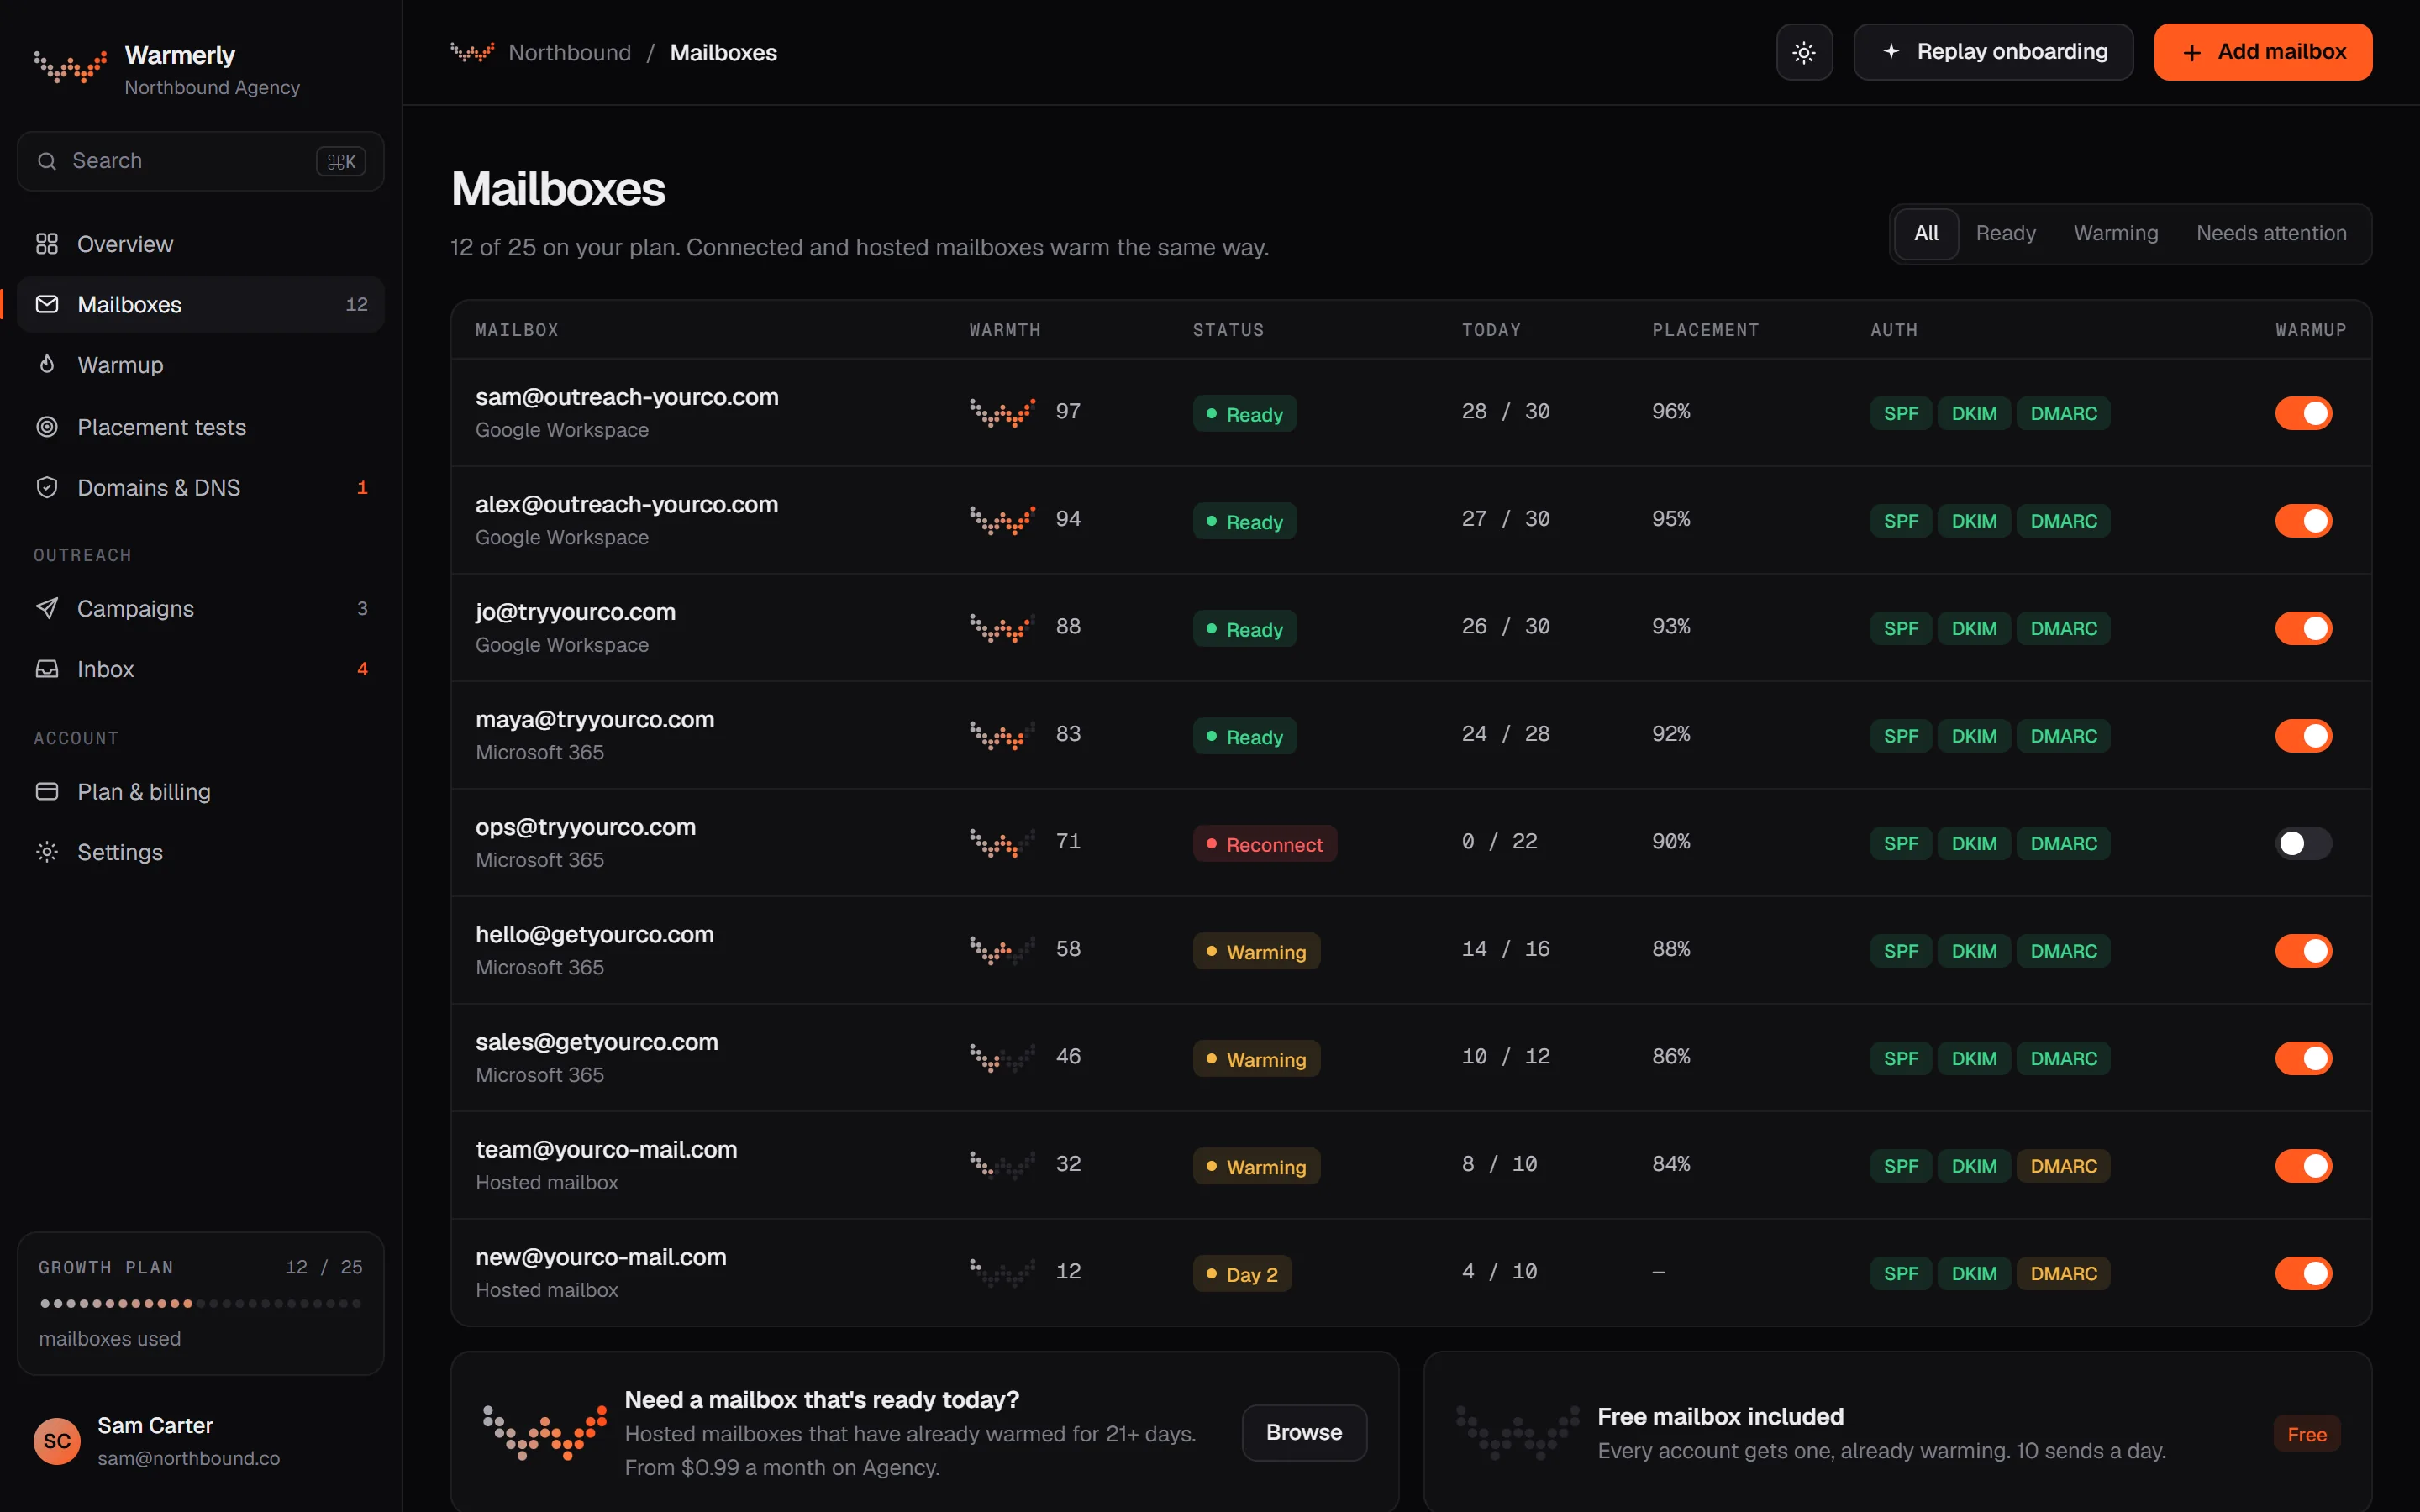Switch to the Ready filter tab
The image size is (2420, 1512).
tap(2005, 233)
